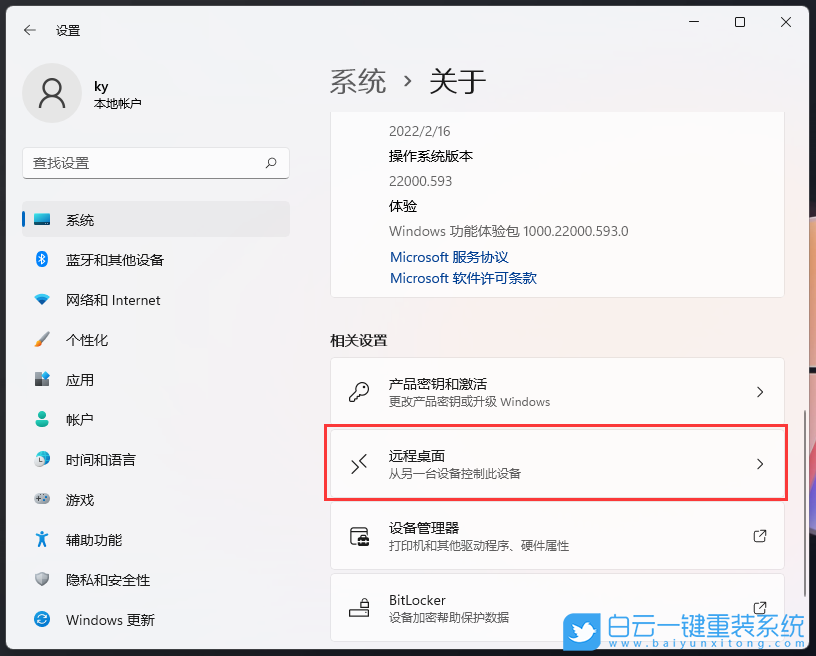Click the 隐私和安全性 shield icon
This screenshot has width=816, height=656.
point(40,580)
